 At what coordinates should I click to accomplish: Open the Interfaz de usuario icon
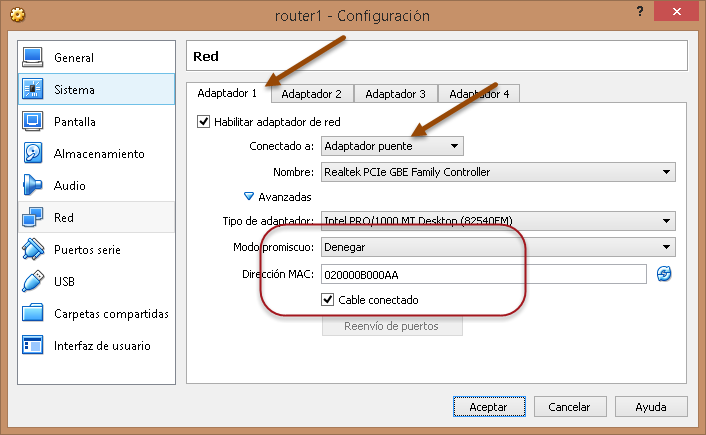pos(33,345)
